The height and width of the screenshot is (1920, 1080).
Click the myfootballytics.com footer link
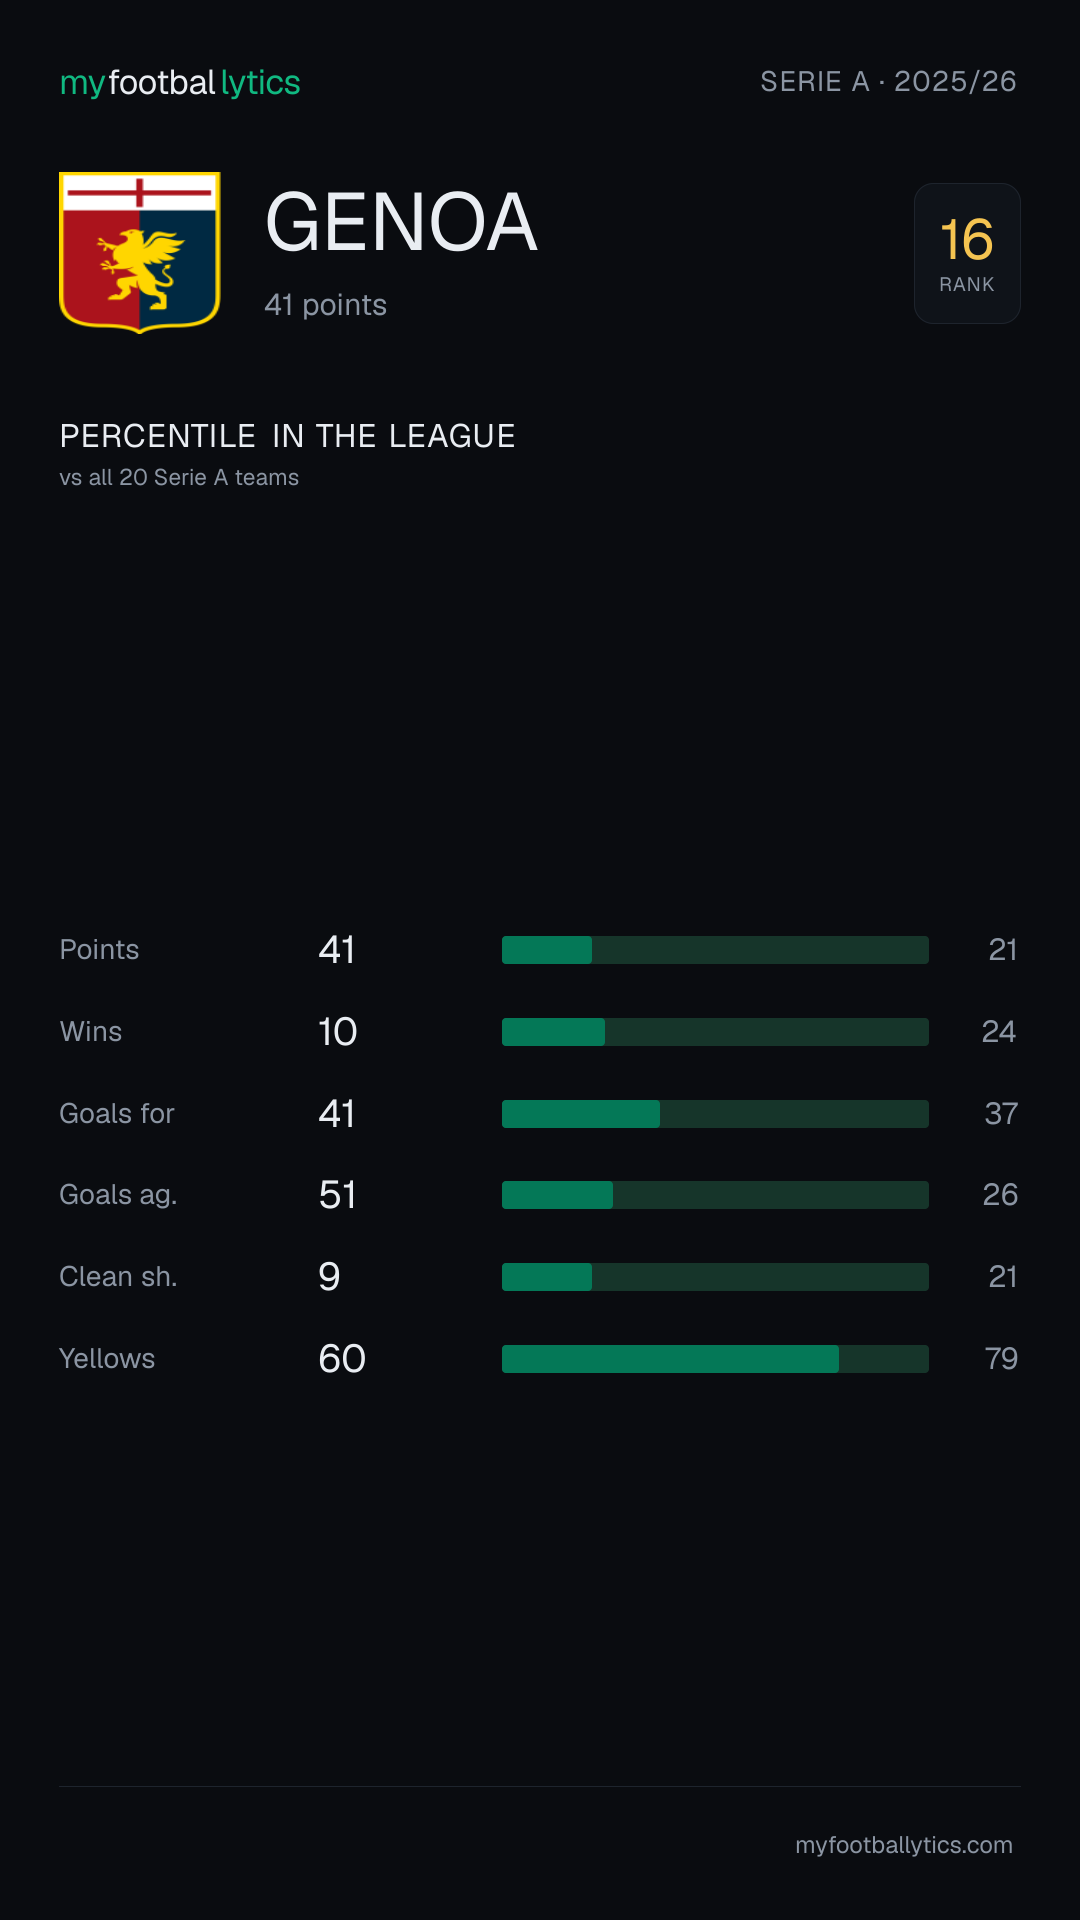pos(904,1845)
